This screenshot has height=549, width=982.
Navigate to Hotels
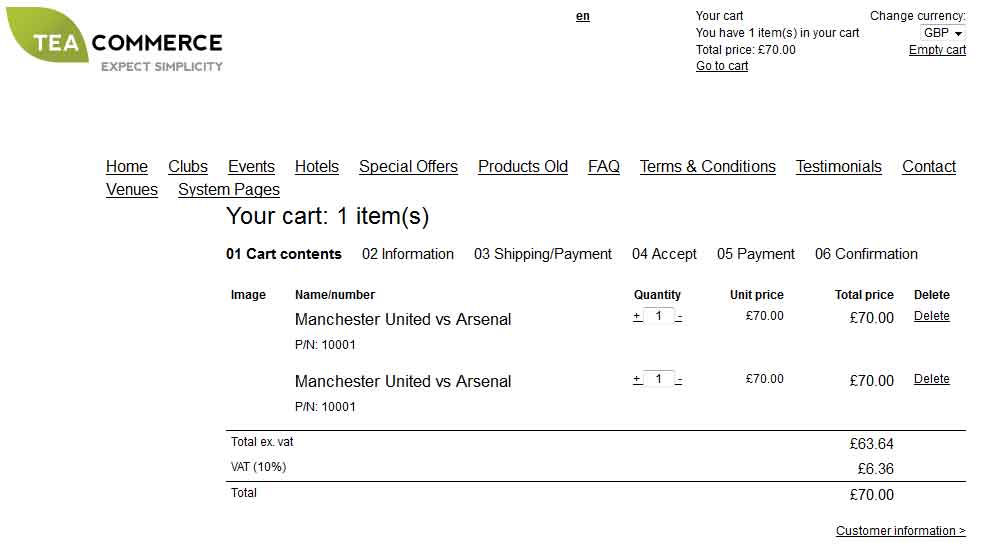(x=316, y=167)
